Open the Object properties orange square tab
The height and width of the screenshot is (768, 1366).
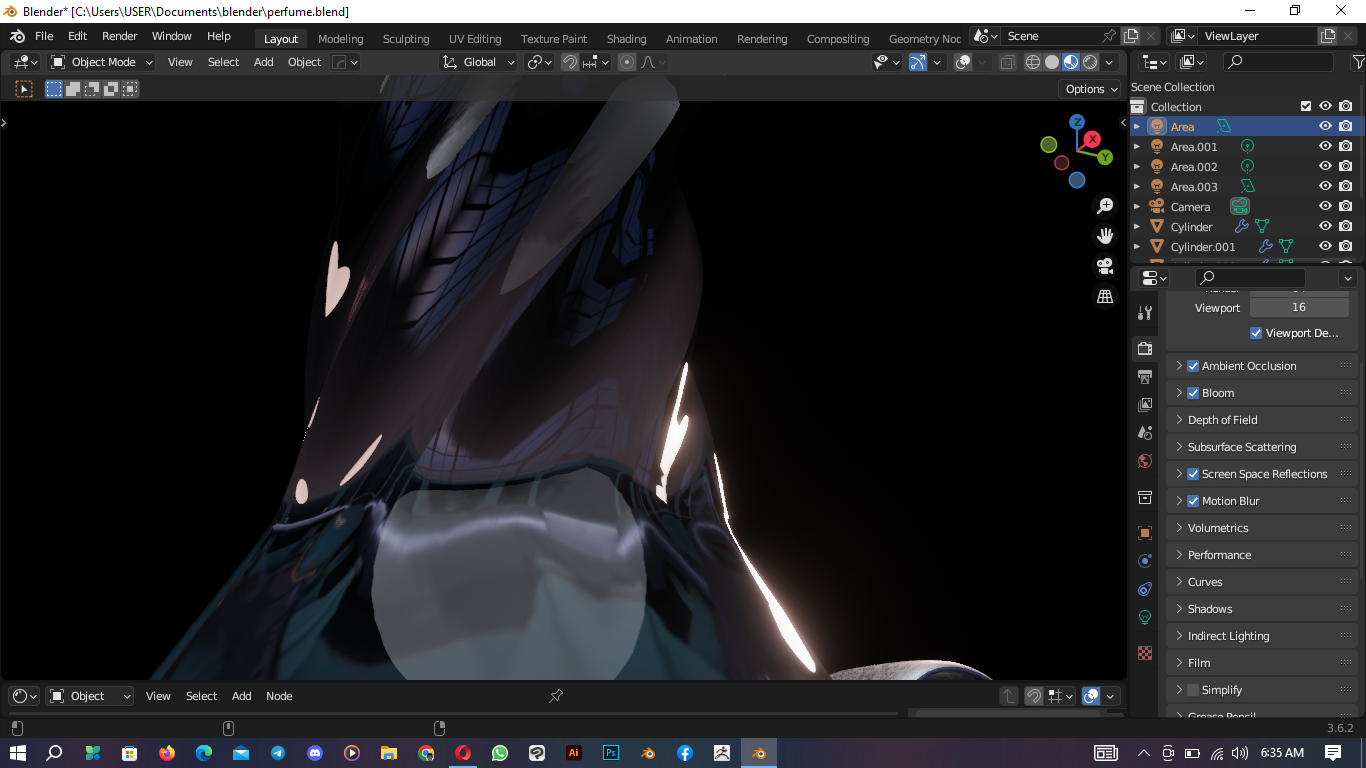(1145, 533)
